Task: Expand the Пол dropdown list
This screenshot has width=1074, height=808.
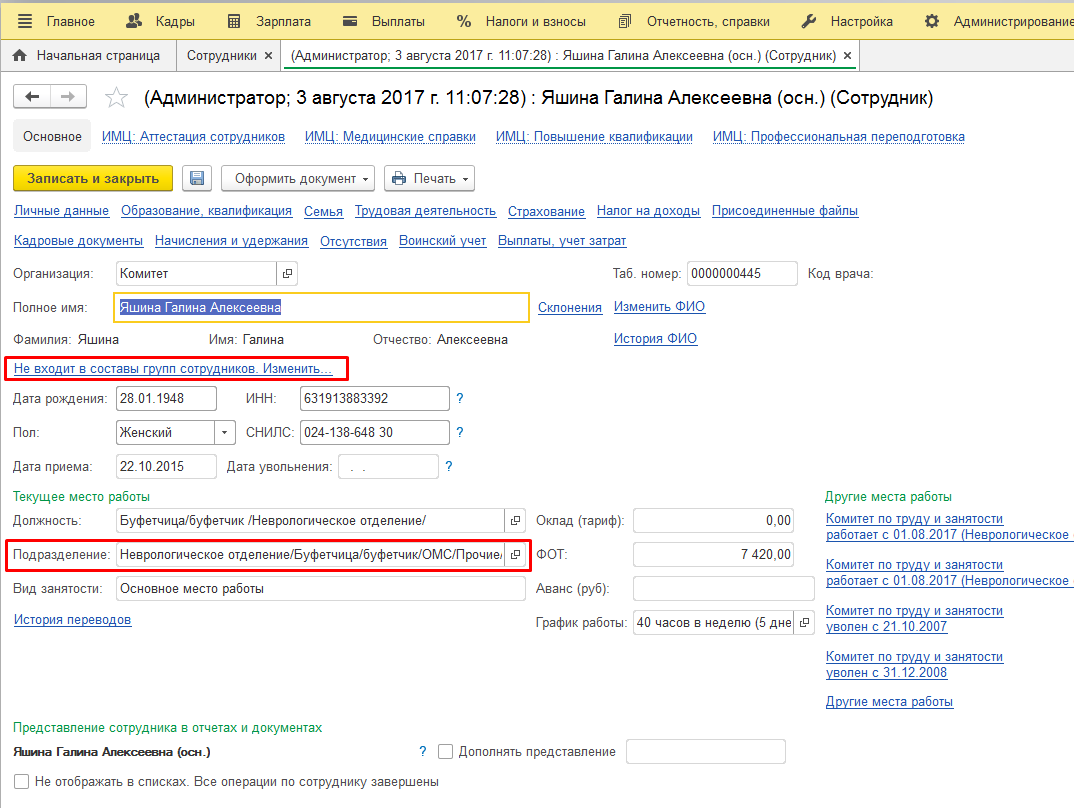Action: tap(225, 433)
